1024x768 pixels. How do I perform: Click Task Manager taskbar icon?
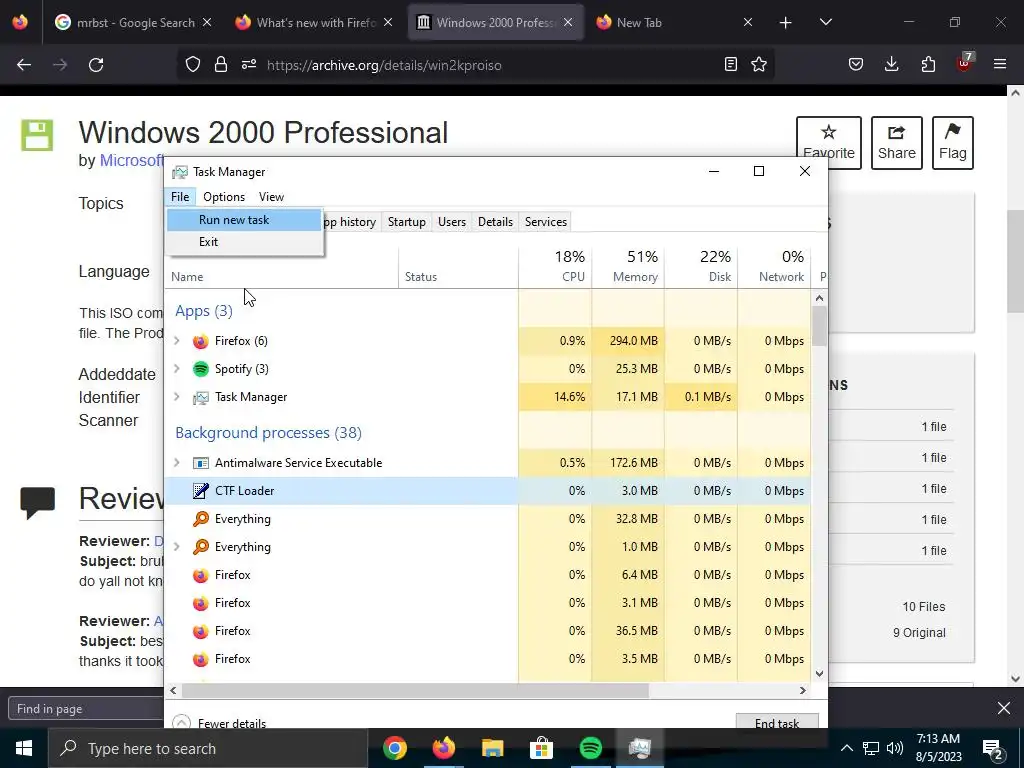(639, 748)
